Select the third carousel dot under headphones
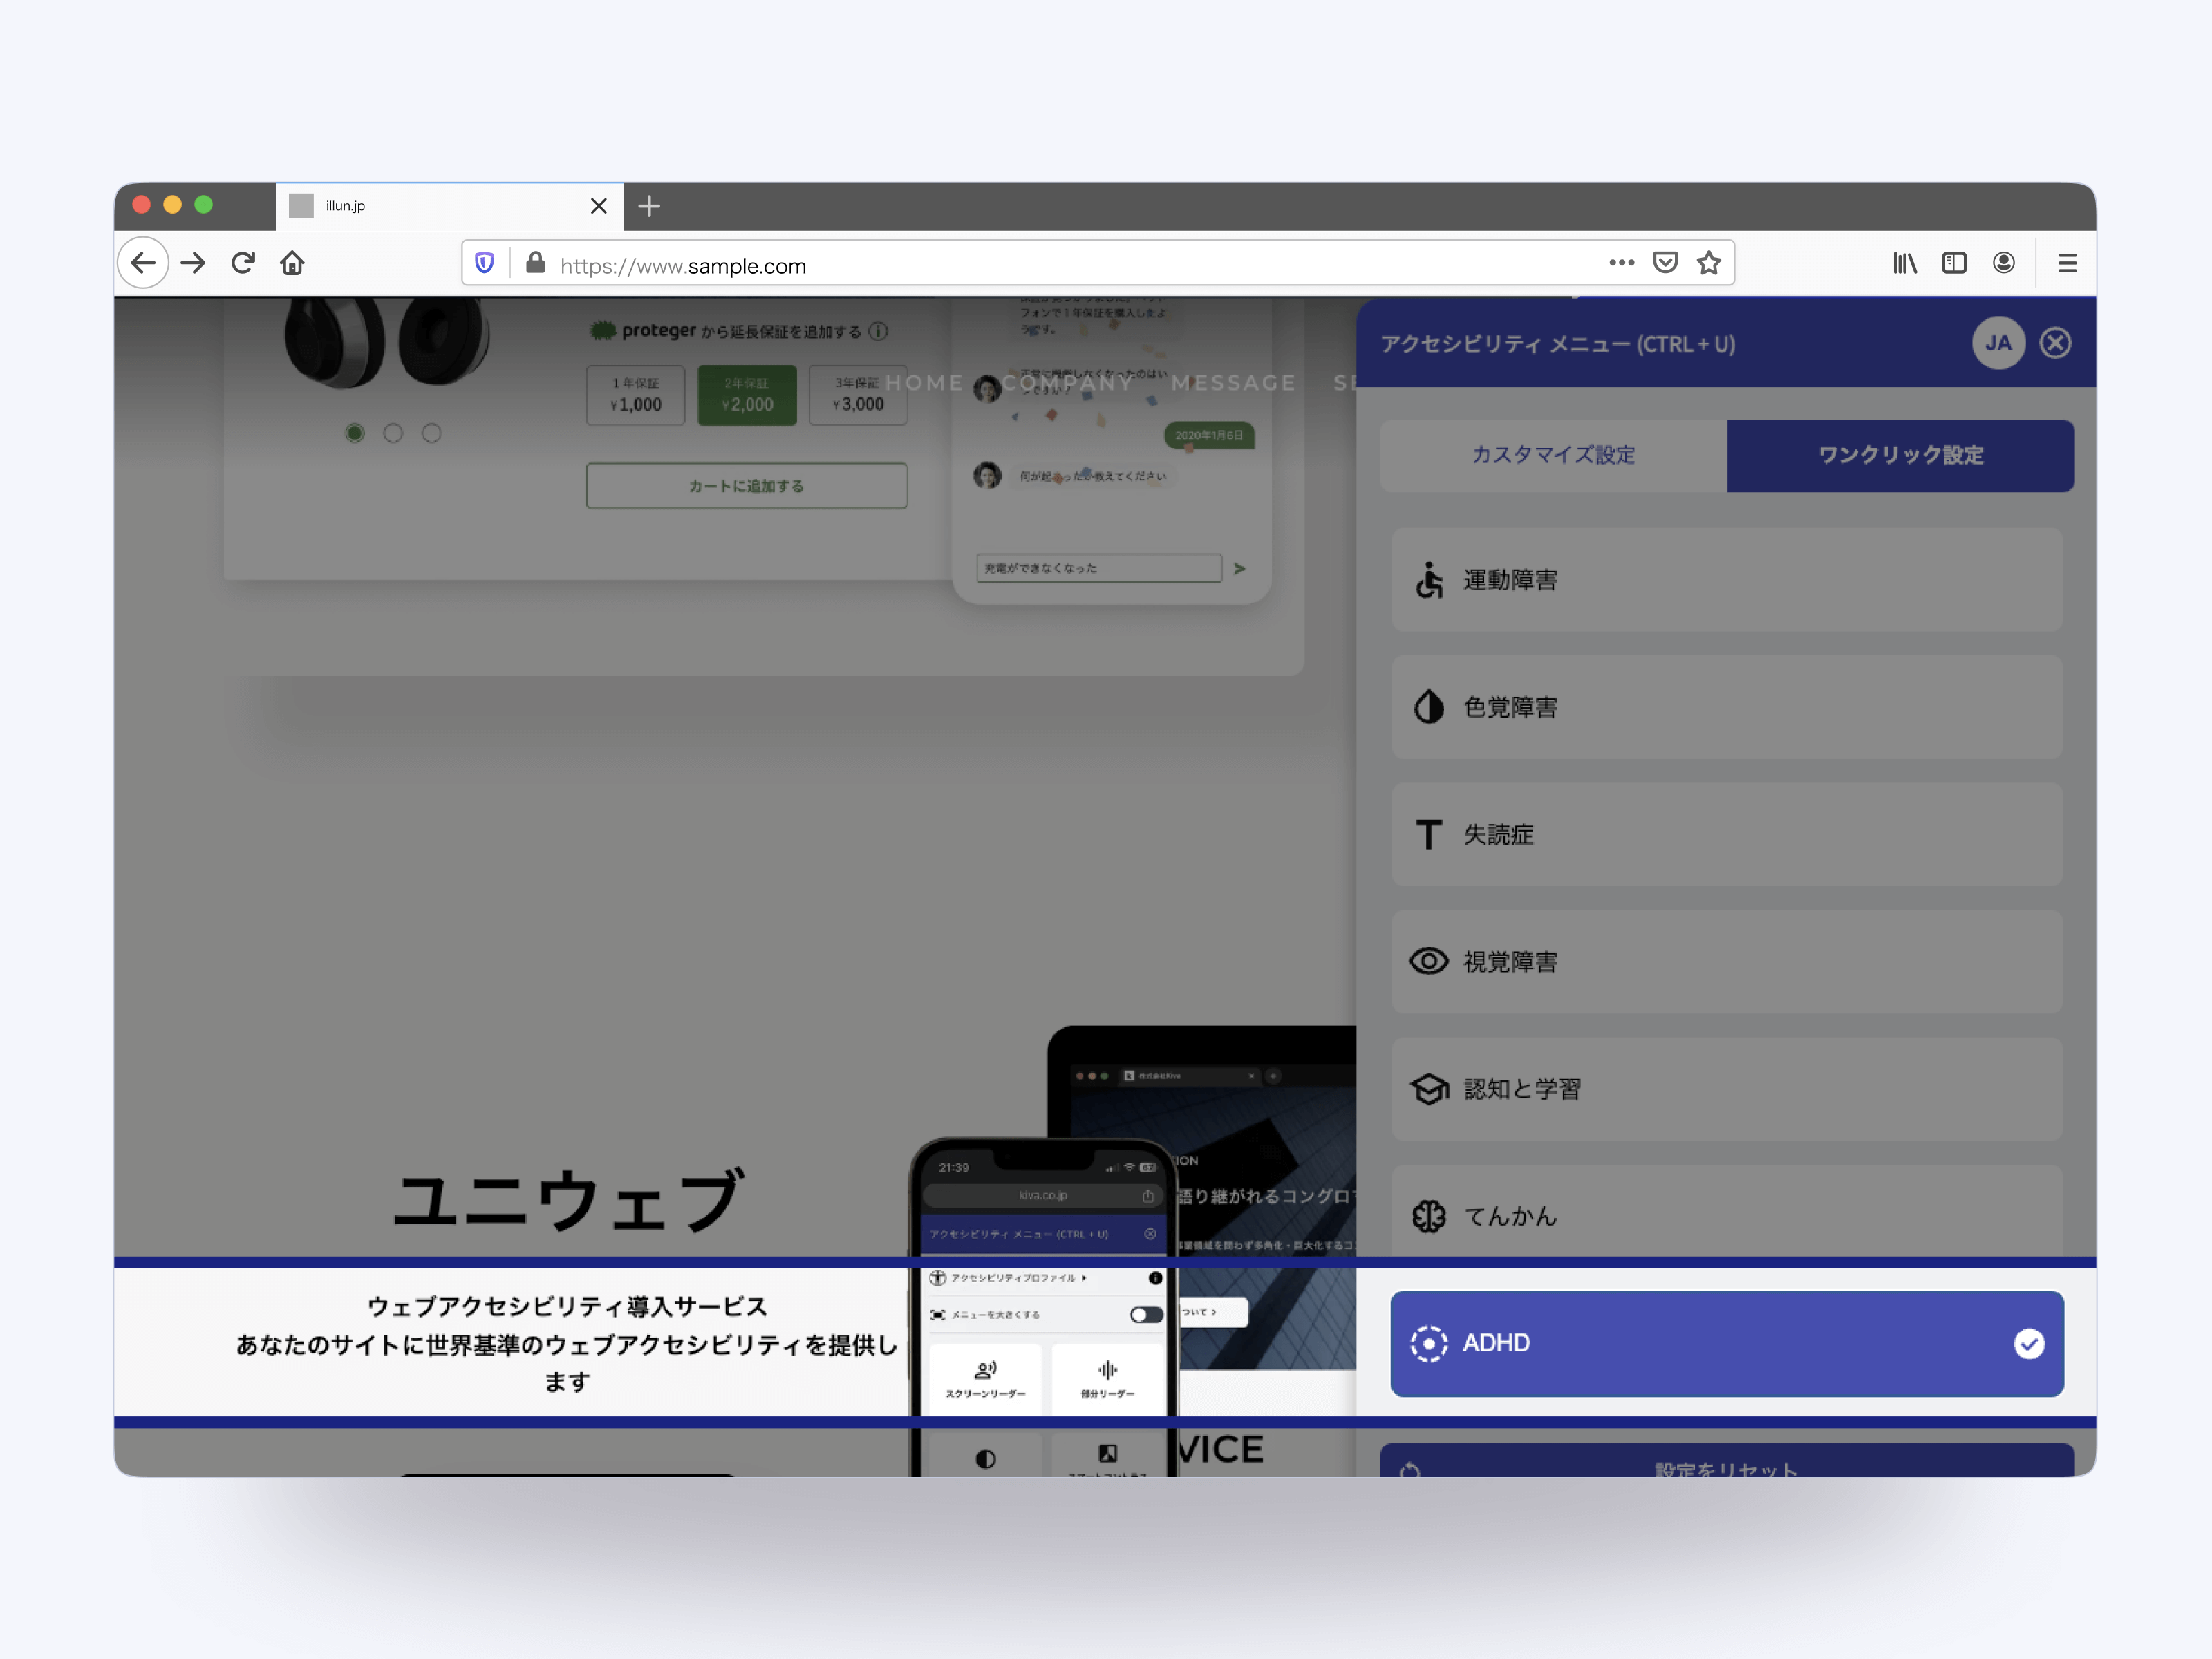Viewport: 2212px width, 1659px height. click(x=431, y=433)
